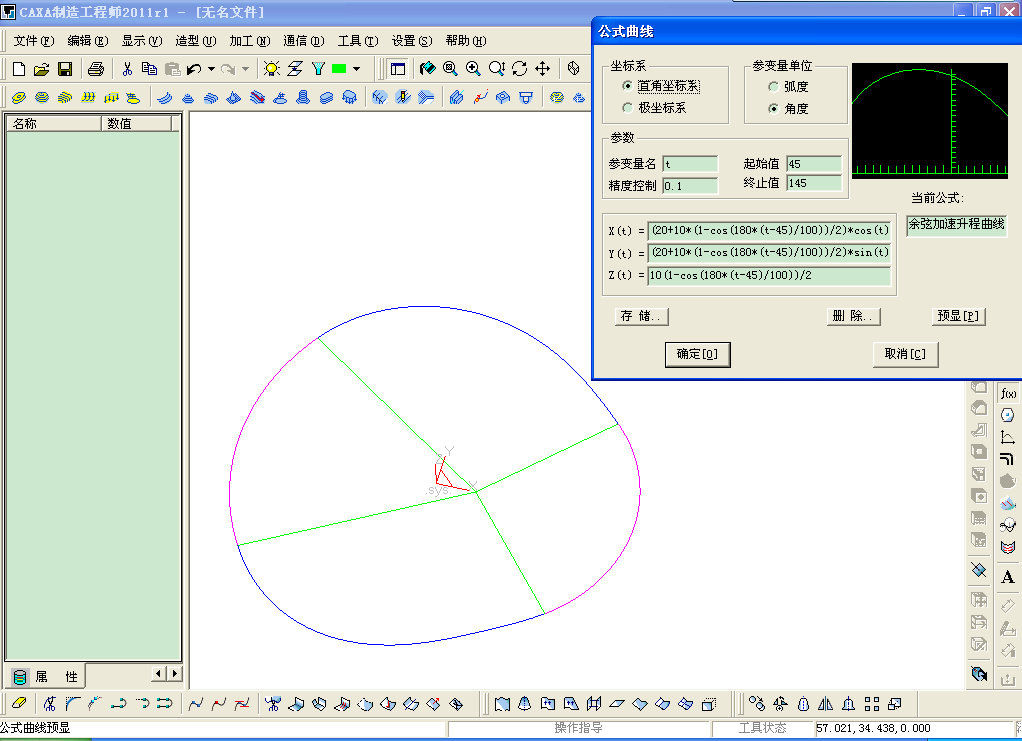Click the 取消 button
This screenshot has height=741, width=1022.
point(905,354)
